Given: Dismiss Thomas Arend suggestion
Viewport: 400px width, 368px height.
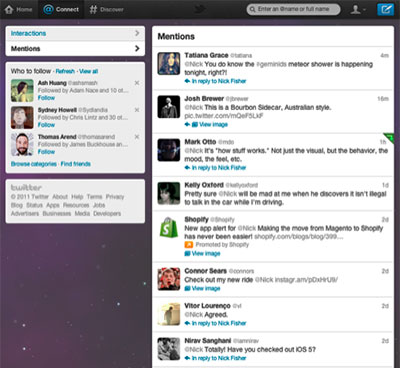Looking at the screenshot, I should pos(137,137).
